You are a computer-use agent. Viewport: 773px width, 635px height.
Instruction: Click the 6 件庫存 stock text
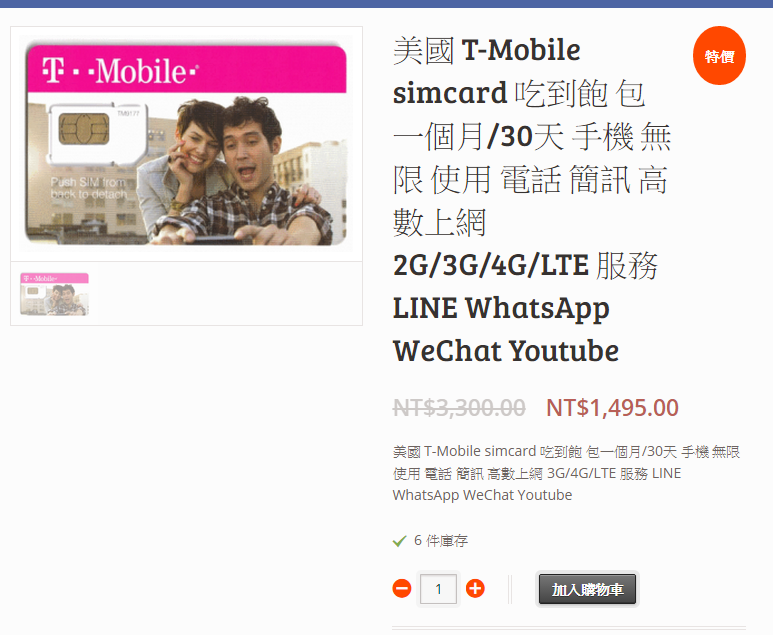click(441, 541)
